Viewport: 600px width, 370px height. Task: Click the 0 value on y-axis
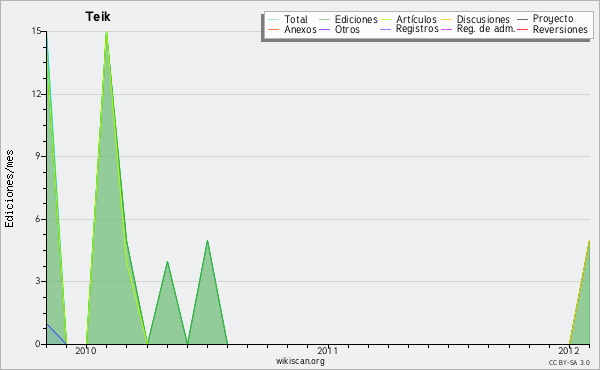tap(38, 344)
